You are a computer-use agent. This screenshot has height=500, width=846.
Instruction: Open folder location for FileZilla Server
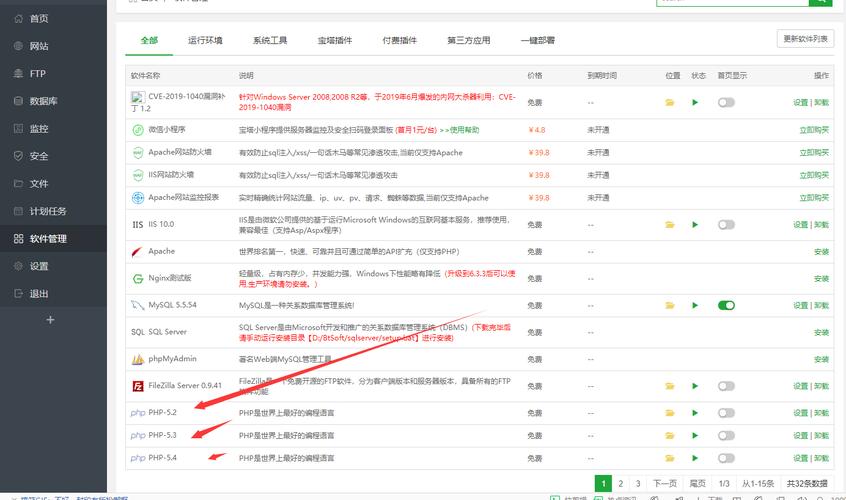670,386
